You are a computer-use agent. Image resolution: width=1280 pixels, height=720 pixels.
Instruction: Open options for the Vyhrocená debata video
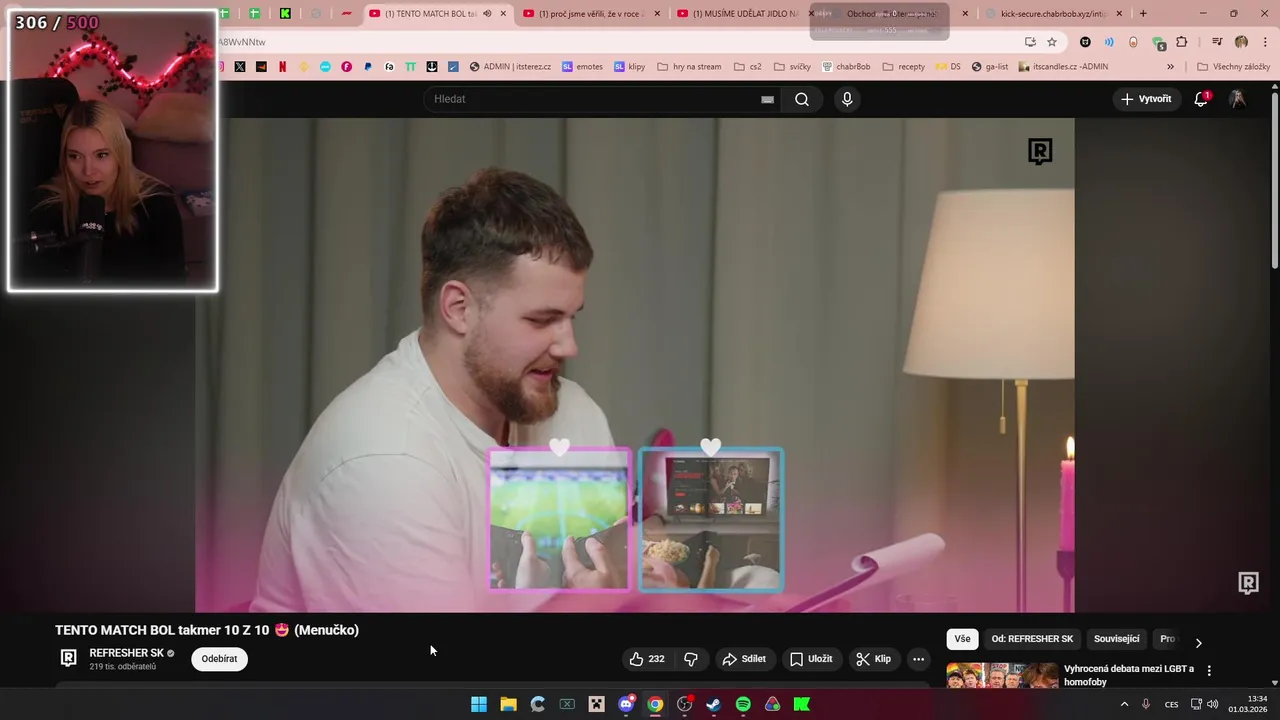click(x=1209, y=671)
